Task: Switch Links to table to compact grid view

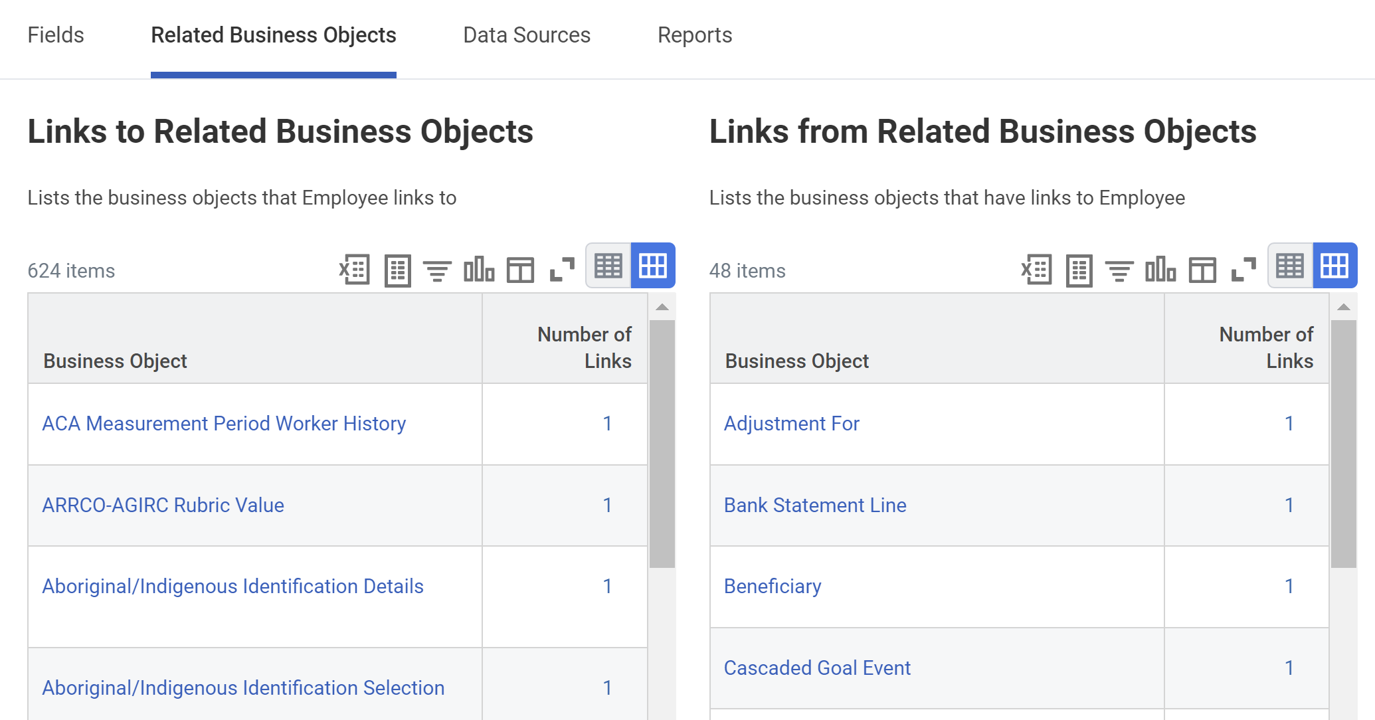Action: click(608, 266)
